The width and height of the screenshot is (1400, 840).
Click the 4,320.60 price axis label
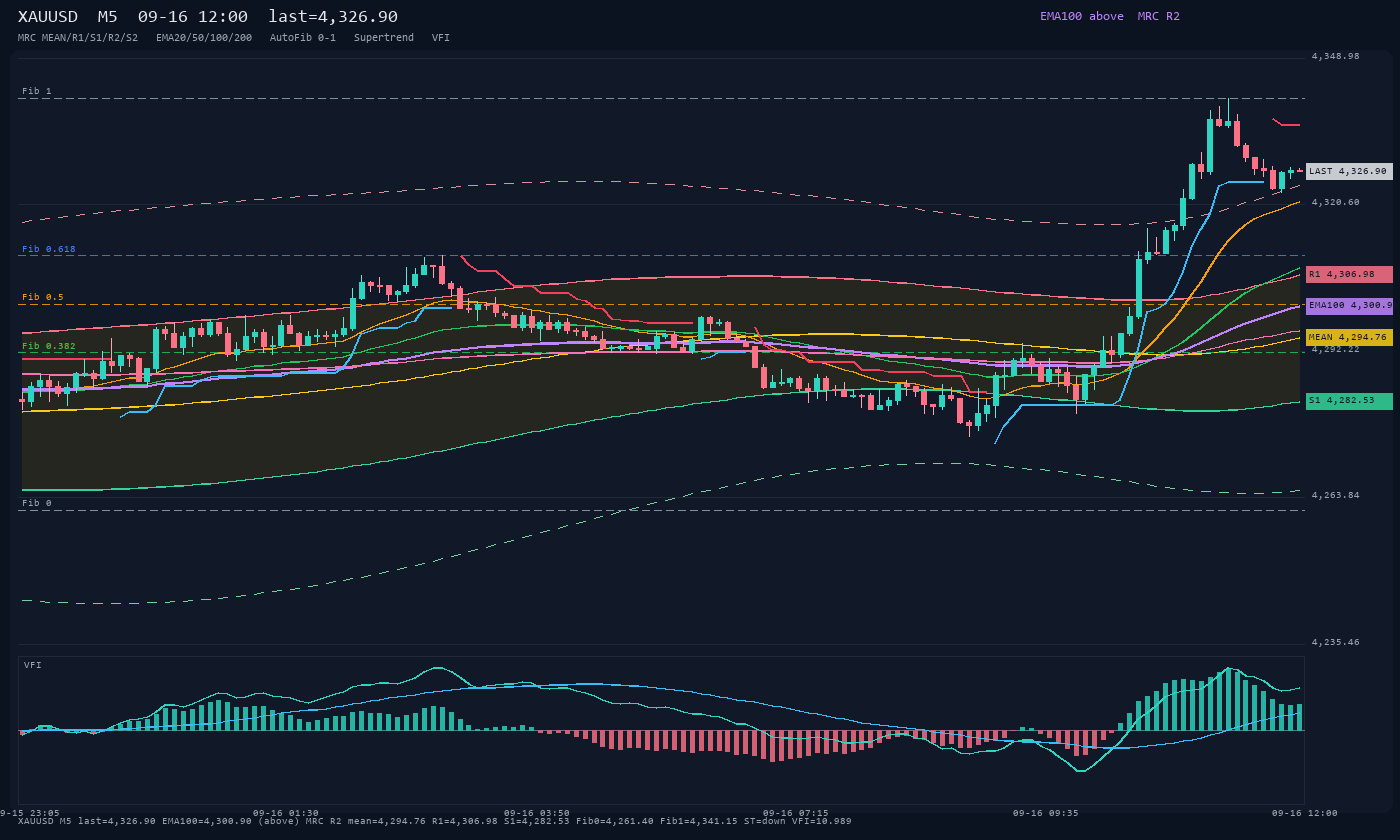click(1336, 202)
